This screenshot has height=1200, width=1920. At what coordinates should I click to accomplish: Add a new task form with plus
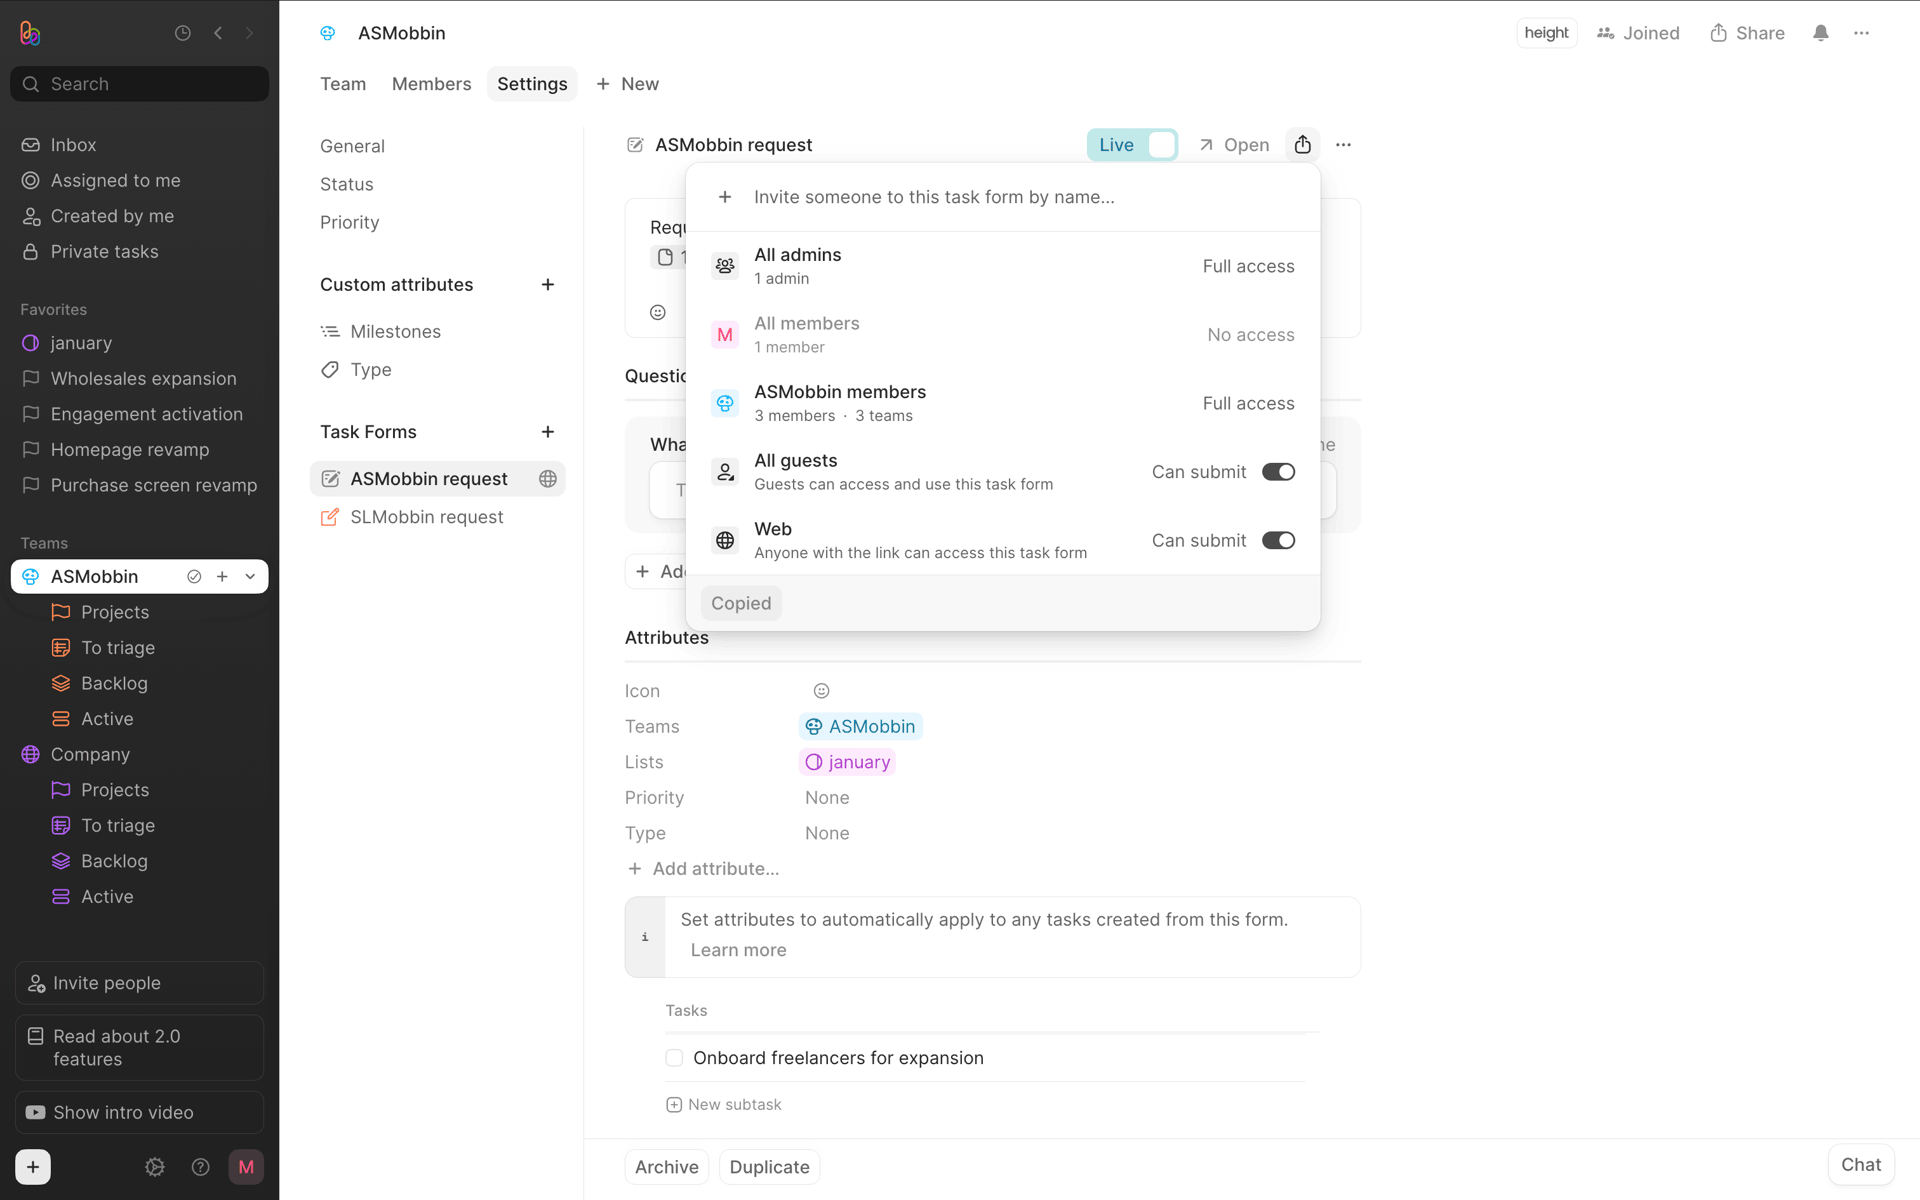click(x=548, y=432)
